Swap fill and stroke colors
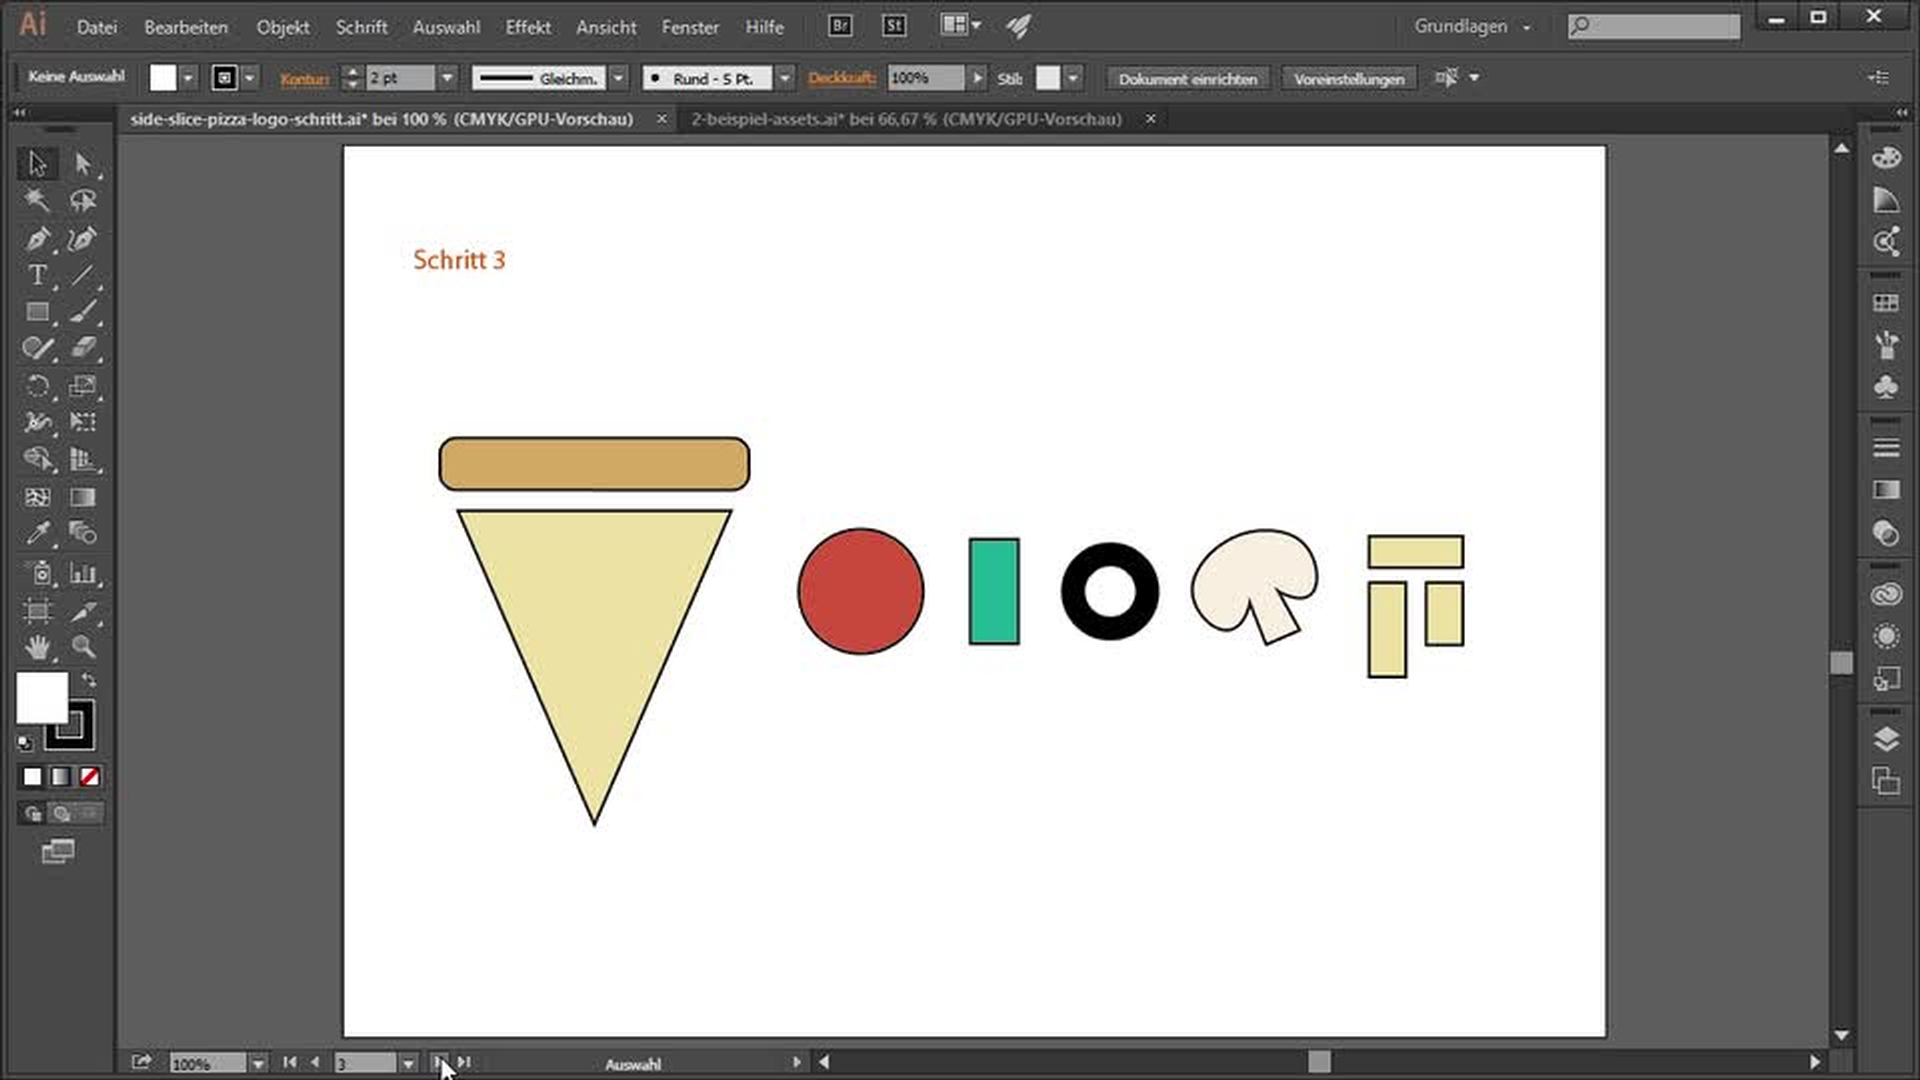Viewport: 1920px width, 1080px height. 89,680
